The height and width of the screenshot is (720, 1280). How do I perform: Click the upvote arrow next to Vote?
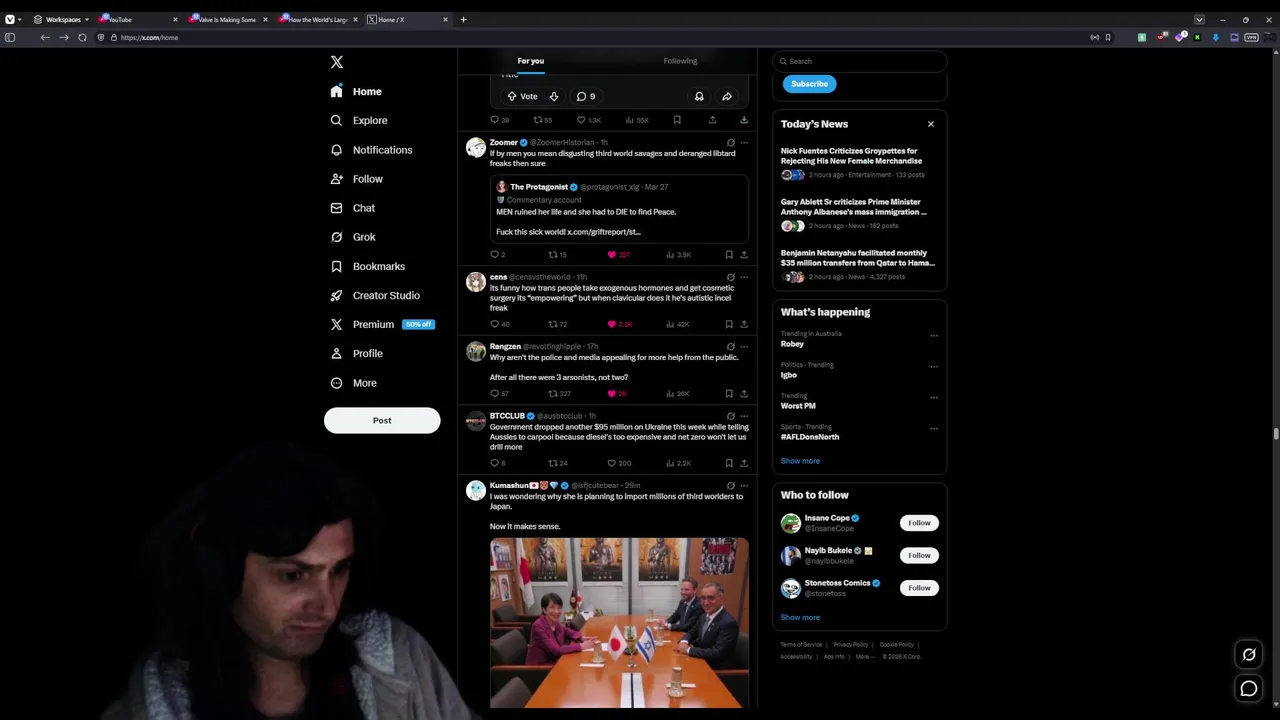pos(512,96)
